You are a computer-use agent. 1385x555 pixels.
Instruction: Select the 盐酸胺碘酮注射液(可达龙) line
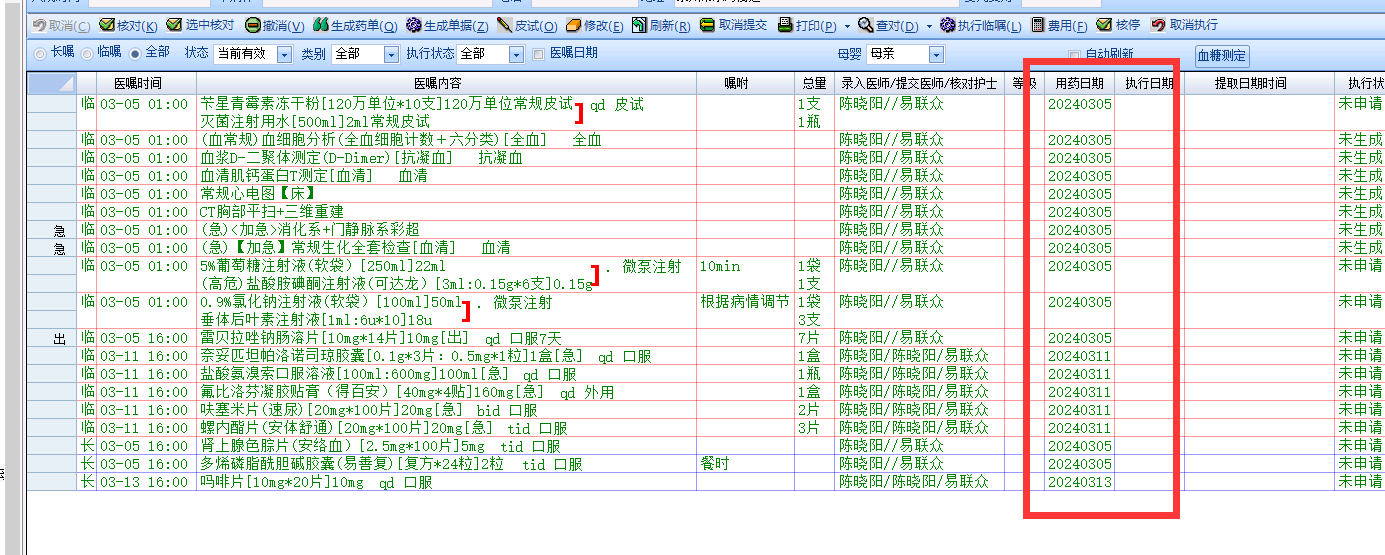pos(397,284)
